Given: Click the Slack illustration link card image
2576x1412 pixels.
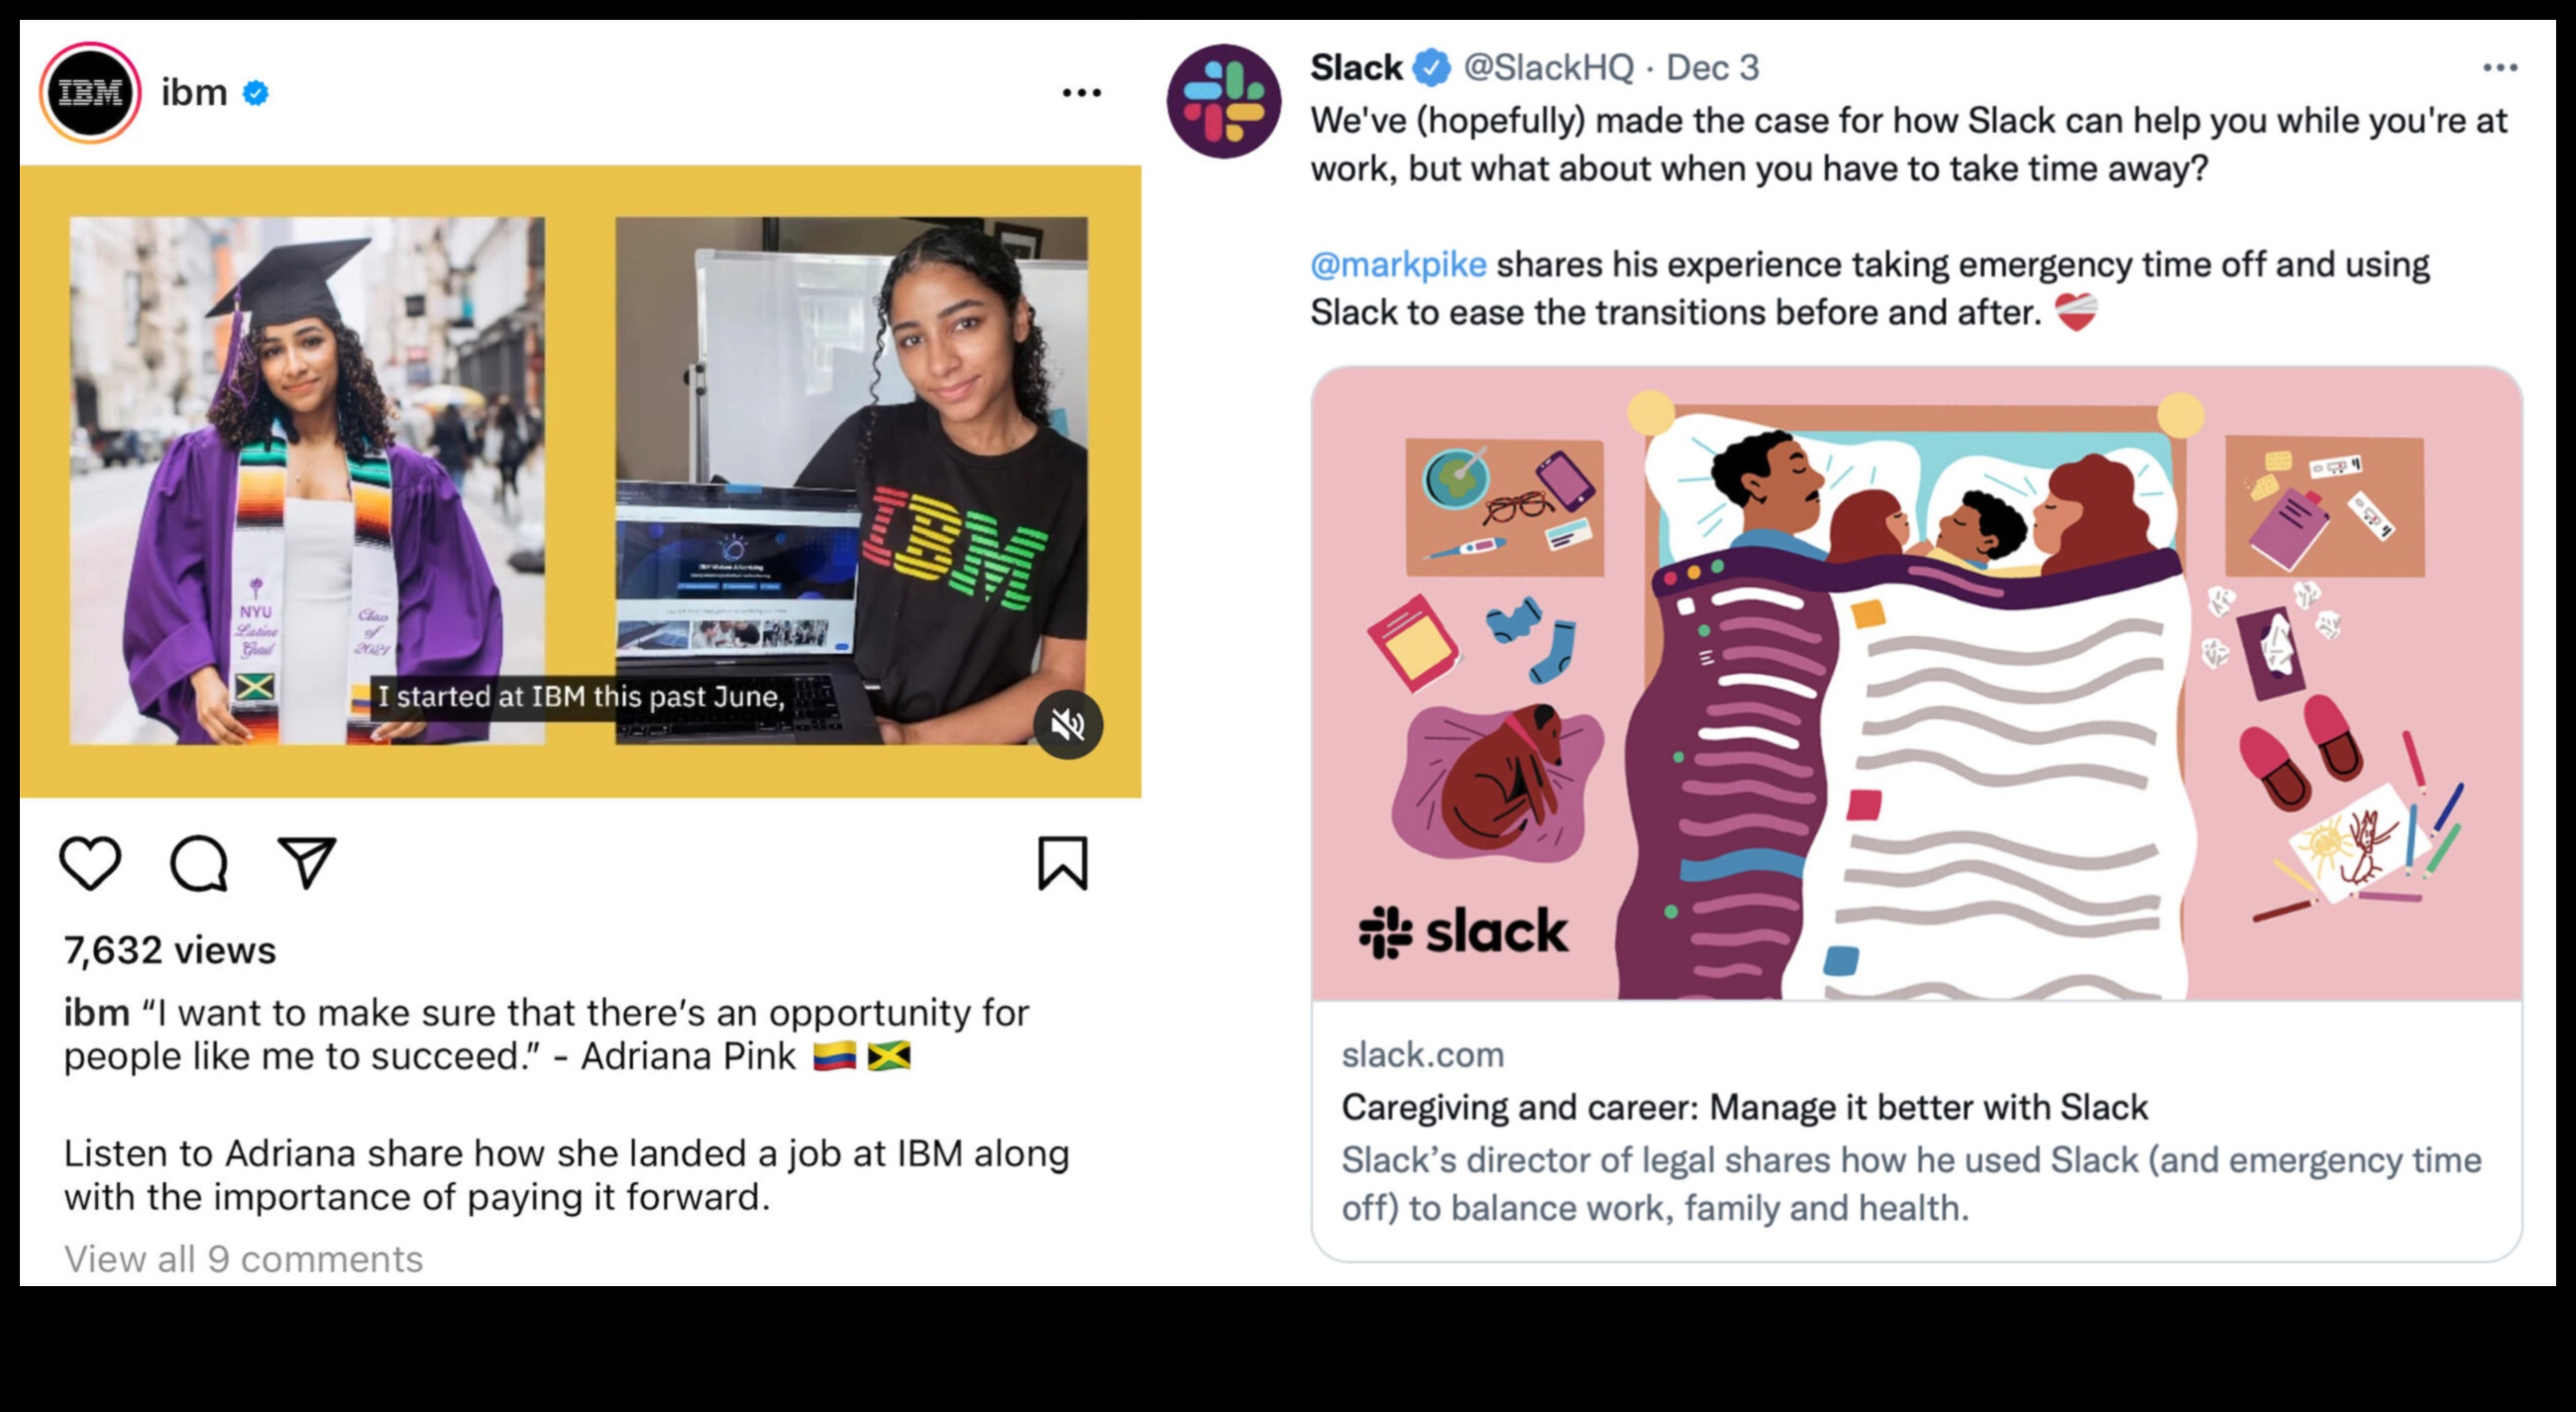Looking at the screenshot, I should (1916, 684).
